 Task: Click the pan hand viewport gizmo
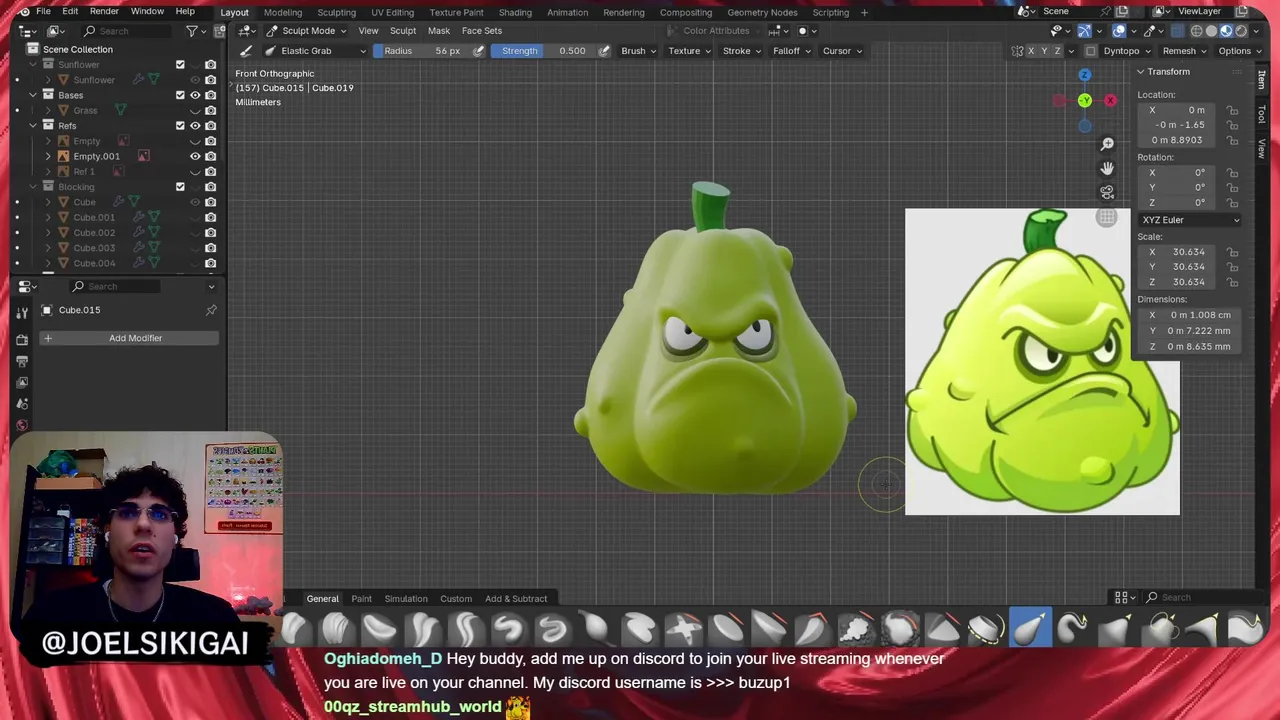tap(1107, 168)
